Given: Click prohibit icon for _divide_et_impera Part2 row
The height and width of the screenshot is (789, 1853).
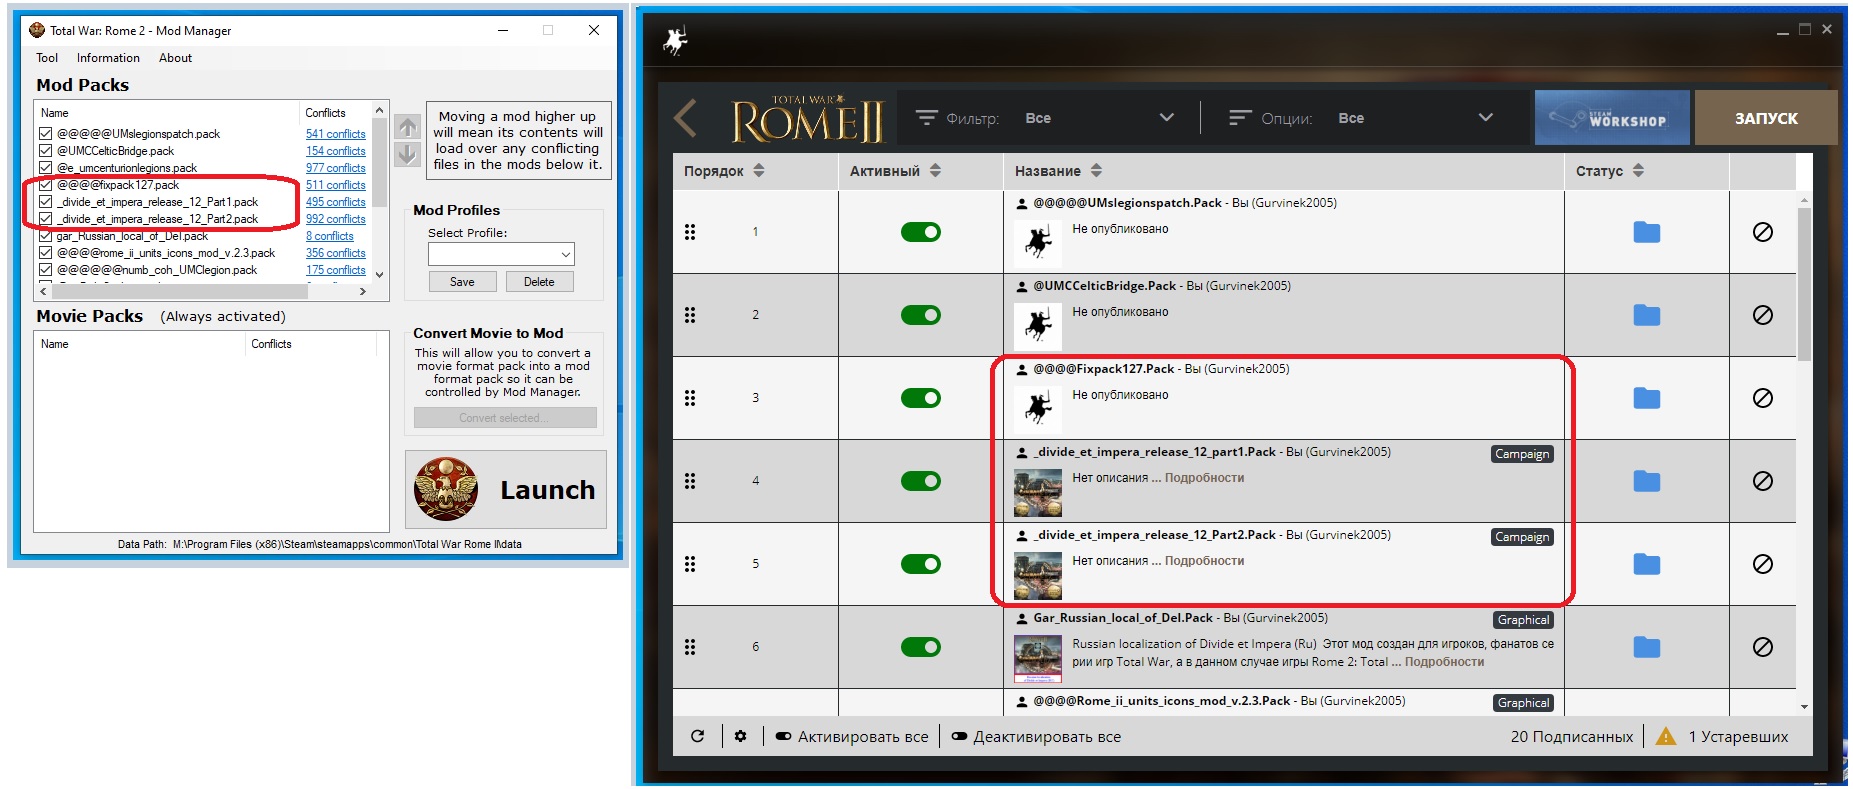Looking at the screenshot, I should tap(1763, 564).
